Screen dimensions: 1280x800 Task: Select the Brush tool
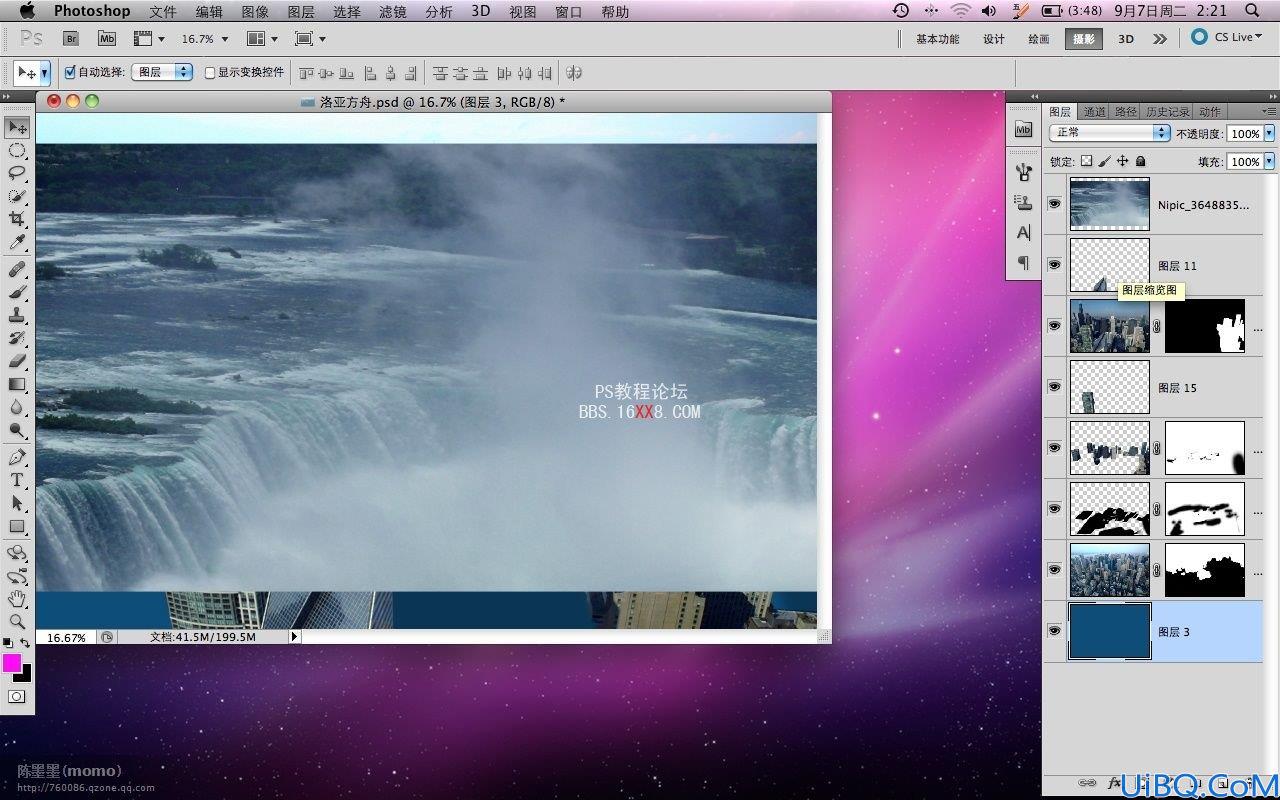pyautogui.click(x=17, y=292)
